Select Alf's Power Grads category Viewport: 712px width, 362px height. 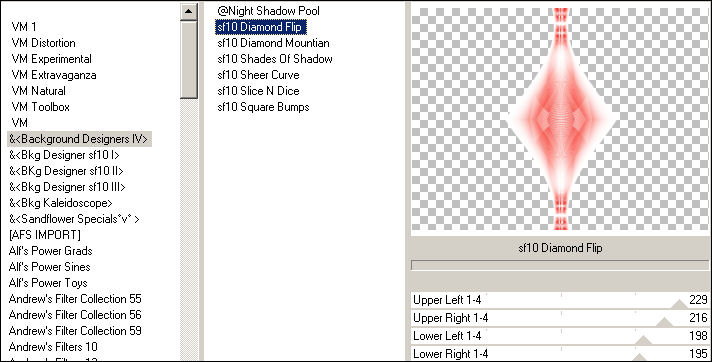[x=50, y=251]
